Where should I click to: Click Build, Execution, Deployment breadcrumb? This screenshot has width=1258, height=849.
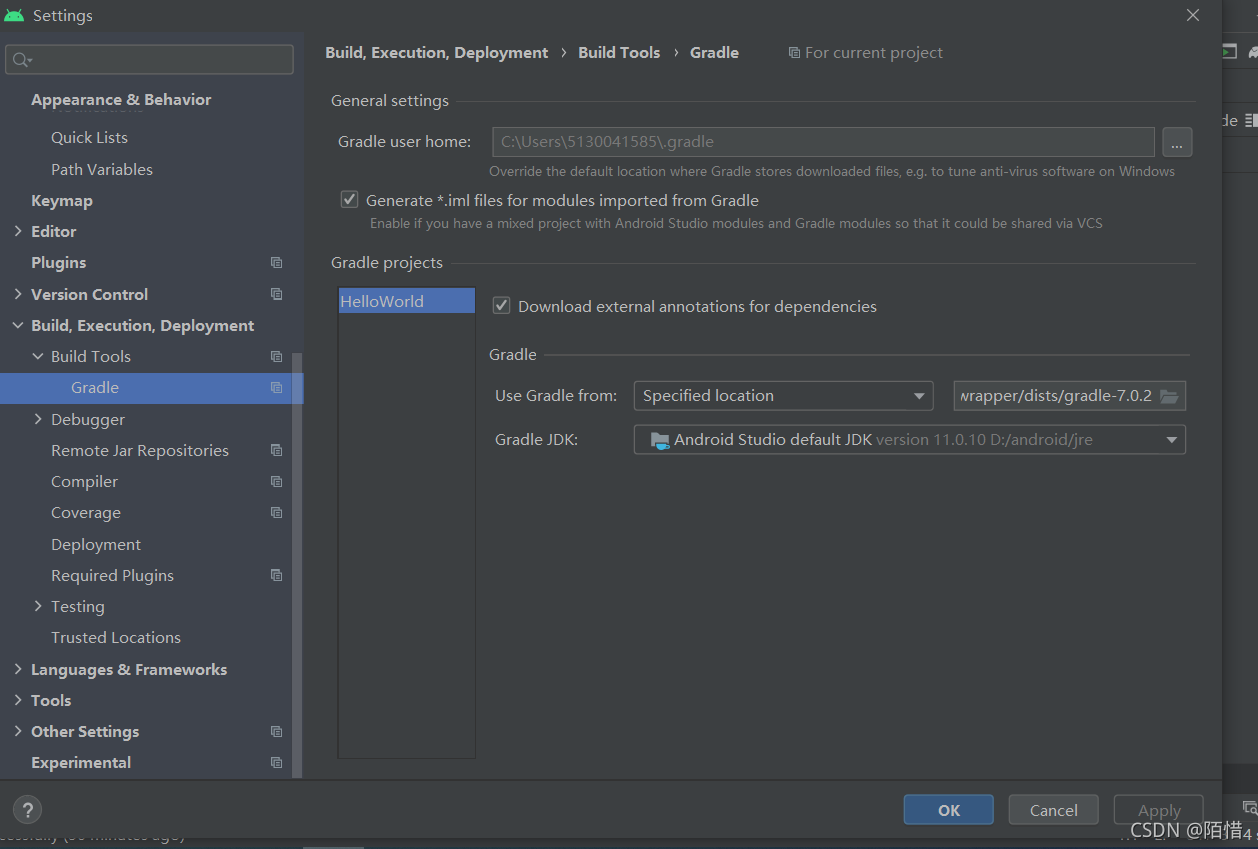[x=437, y=53]
